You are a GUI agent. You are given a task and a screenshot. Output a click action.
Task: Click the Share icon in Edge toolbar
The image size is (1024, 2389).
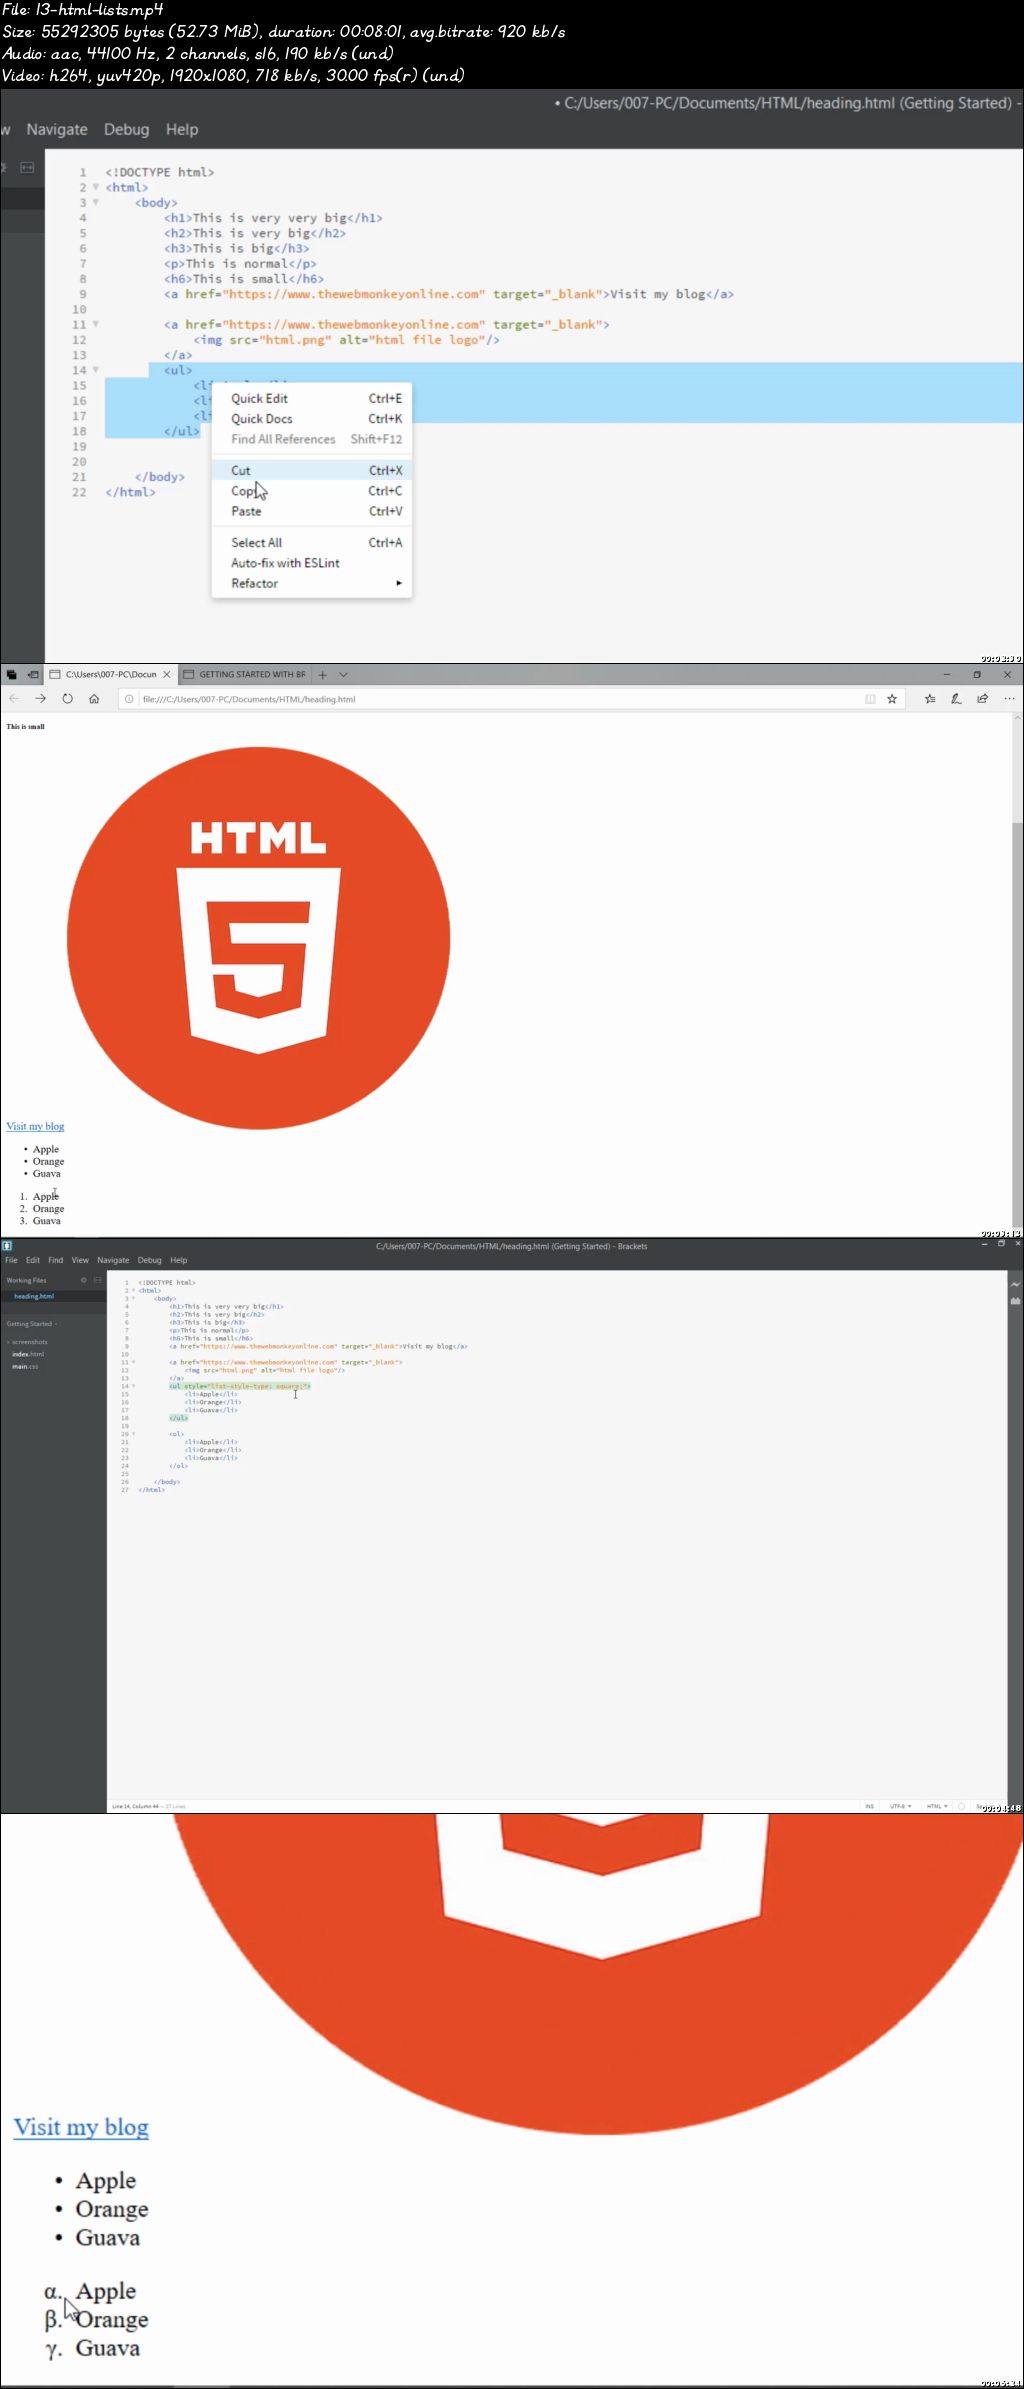pyautogui.click(x=982, y=699)
